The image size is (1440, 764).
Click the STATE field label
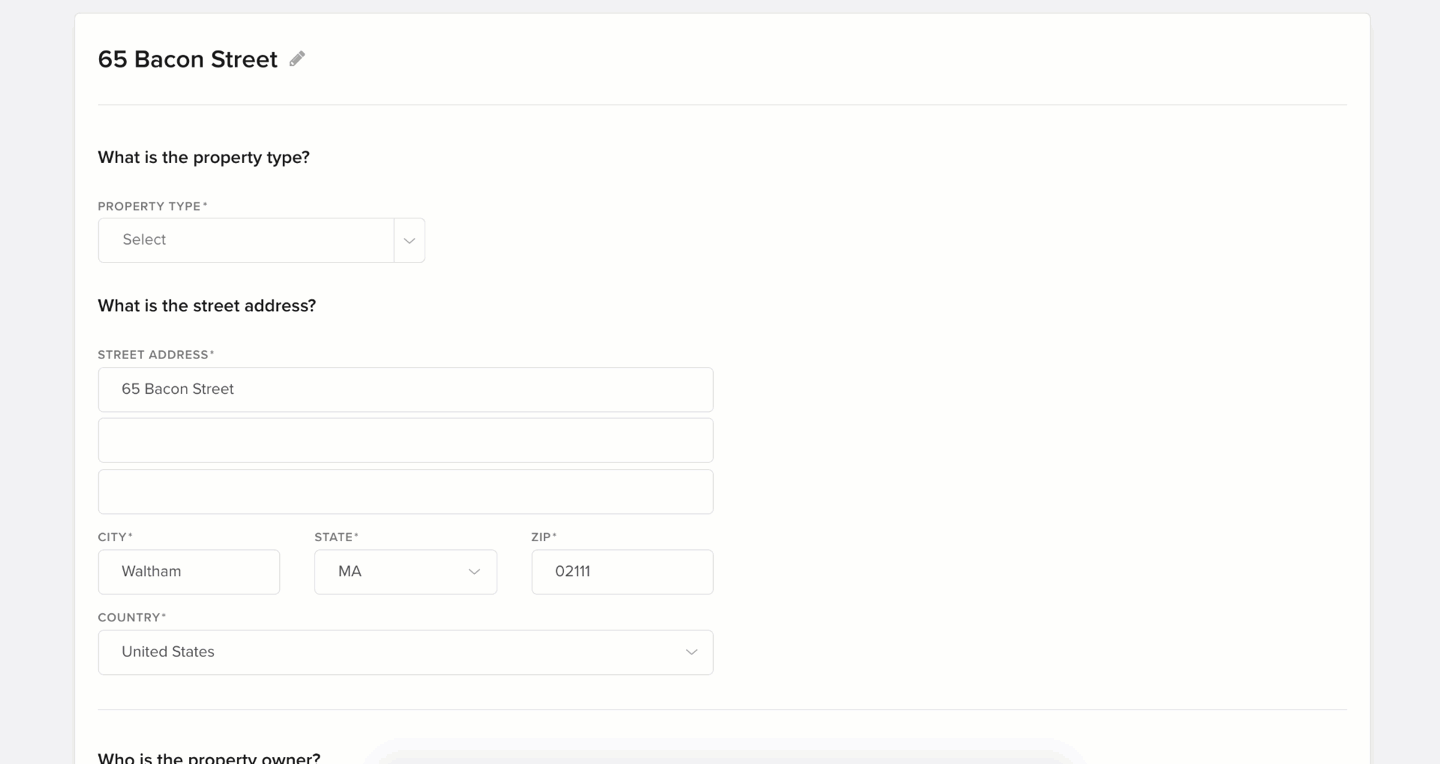tap(336, 537)
